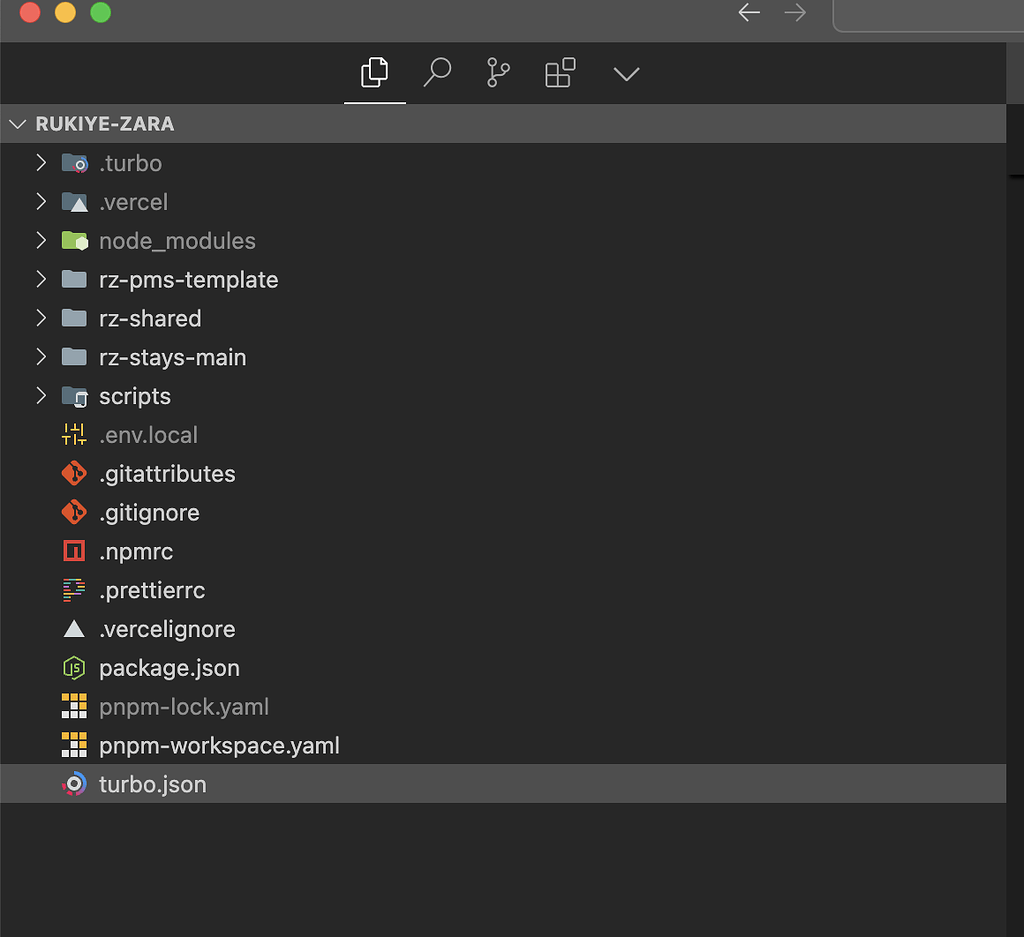Open the Source Control view icon
This screenshot has height=937, width=1024.
[497, 72]
